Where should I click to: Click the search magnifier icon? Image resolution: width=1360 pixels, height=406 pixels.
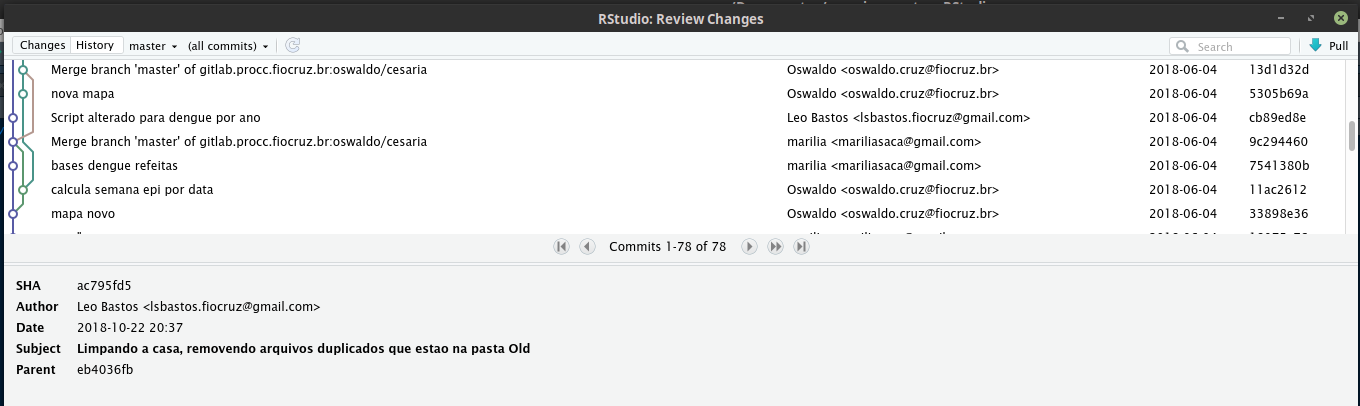click(1184, 46)
